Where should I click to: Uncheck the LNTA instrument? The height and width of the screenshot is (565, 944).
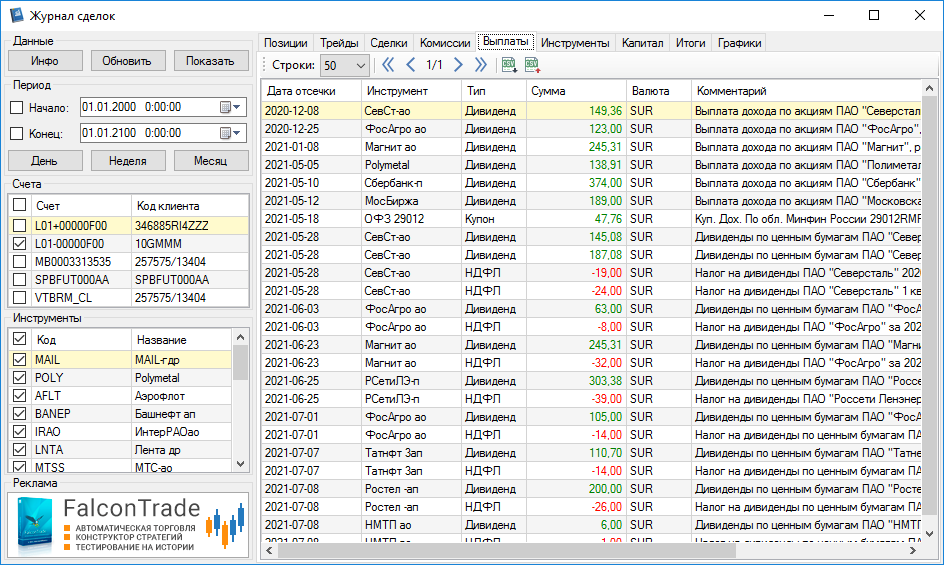[20, 450]
